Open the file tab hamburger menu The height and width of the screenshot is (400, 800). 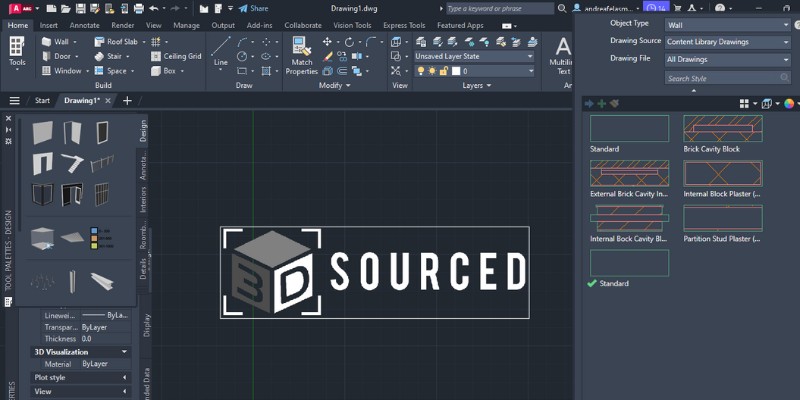coord(14,101)
